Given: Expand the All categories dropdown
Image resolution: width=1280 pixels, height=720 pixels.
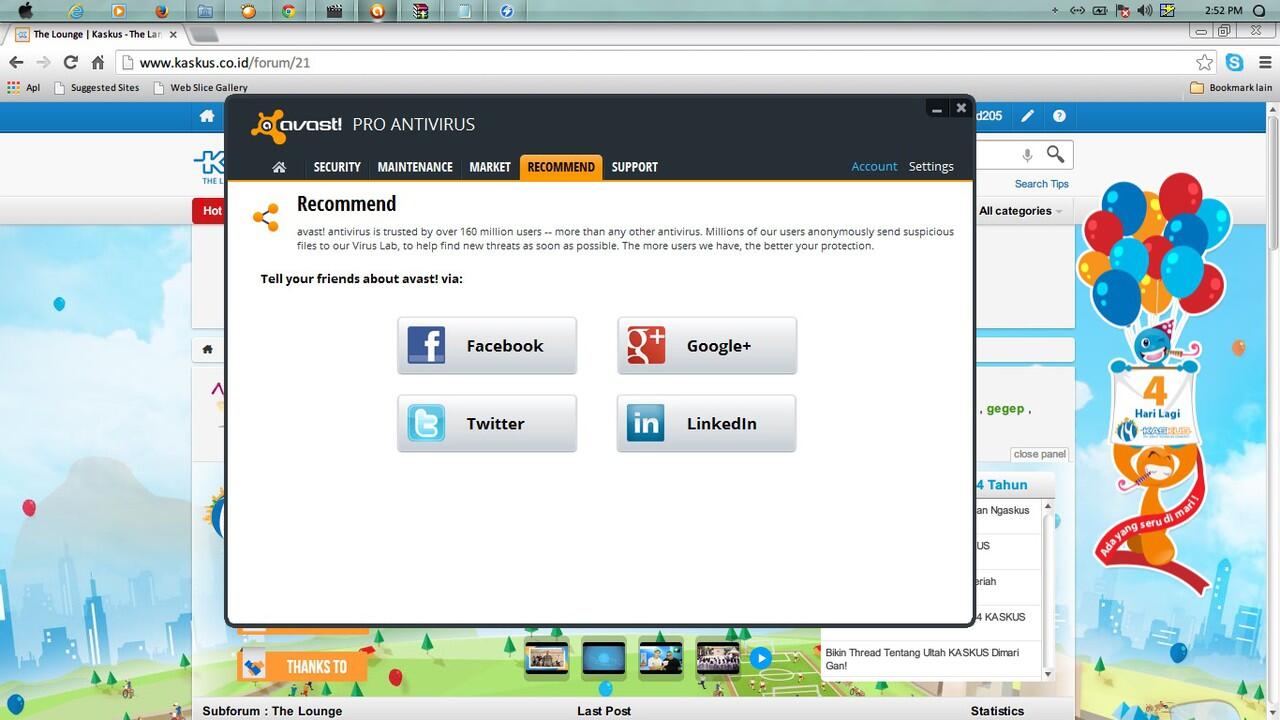Looking at the screenshot, I should 1020,211.
